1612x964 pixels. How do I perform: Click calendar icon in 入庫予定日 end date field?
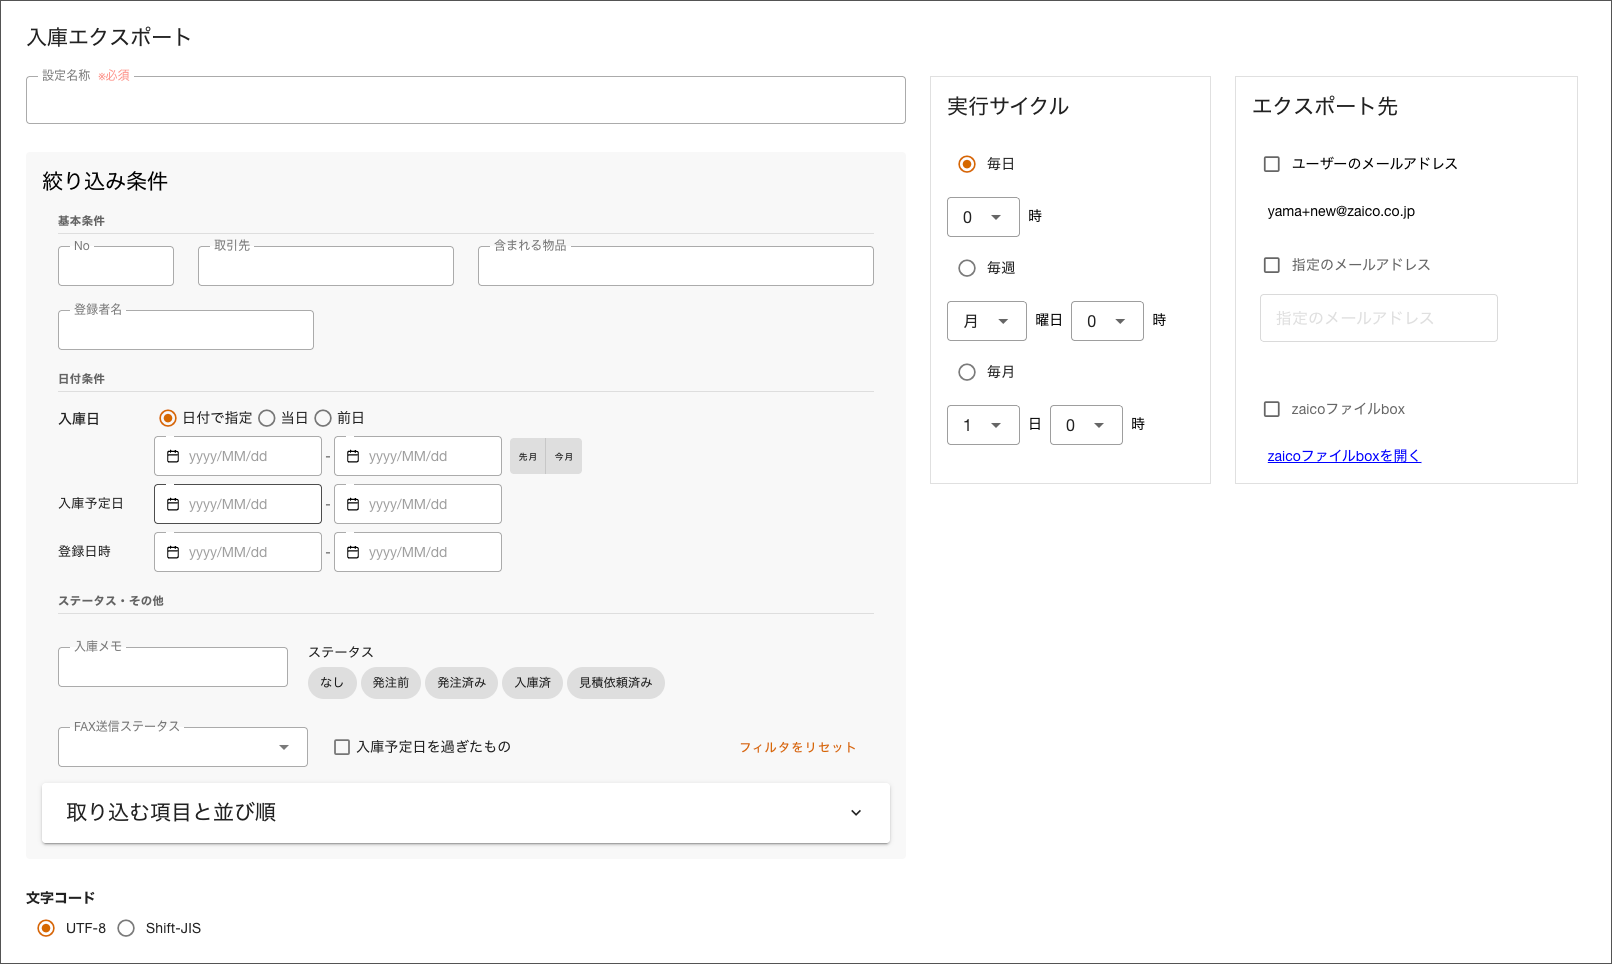click(x=353, y=504)
